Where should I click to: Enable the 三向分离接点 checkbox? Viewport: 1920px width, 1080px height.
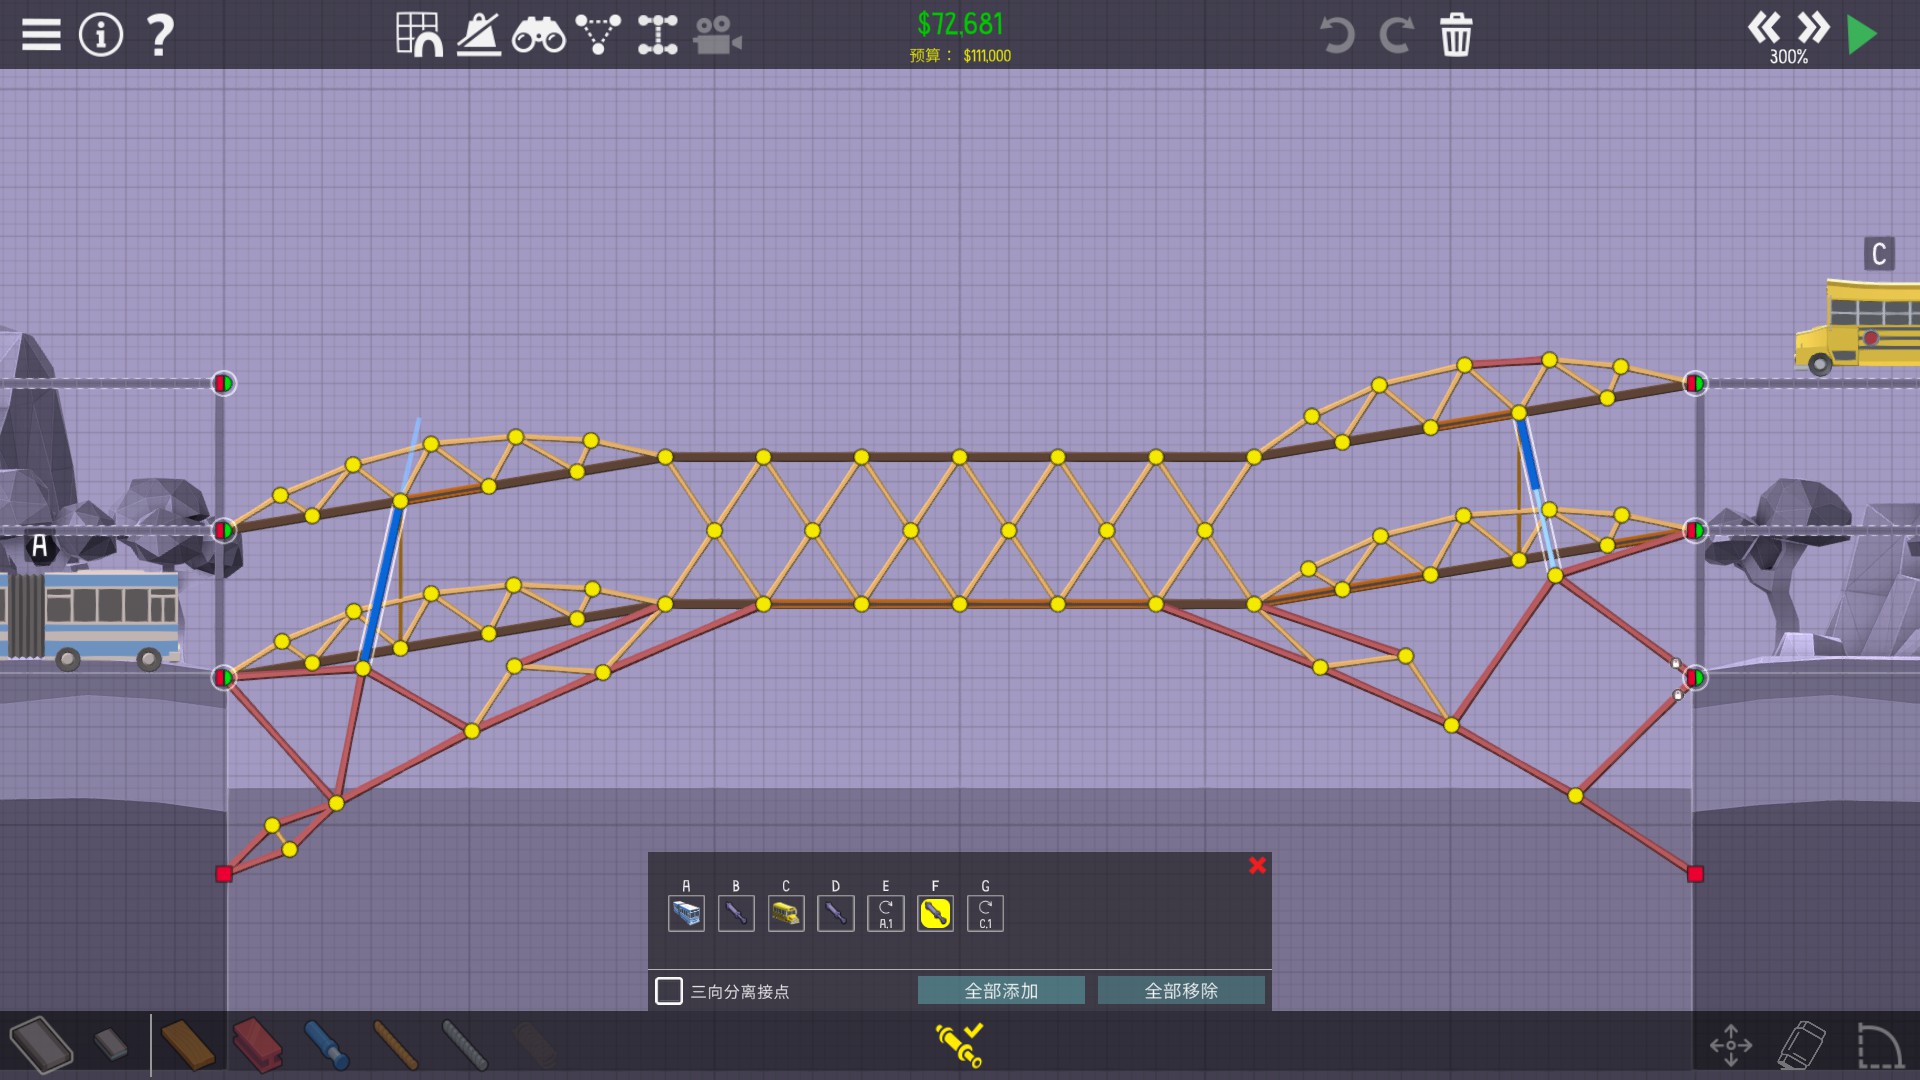669,991
